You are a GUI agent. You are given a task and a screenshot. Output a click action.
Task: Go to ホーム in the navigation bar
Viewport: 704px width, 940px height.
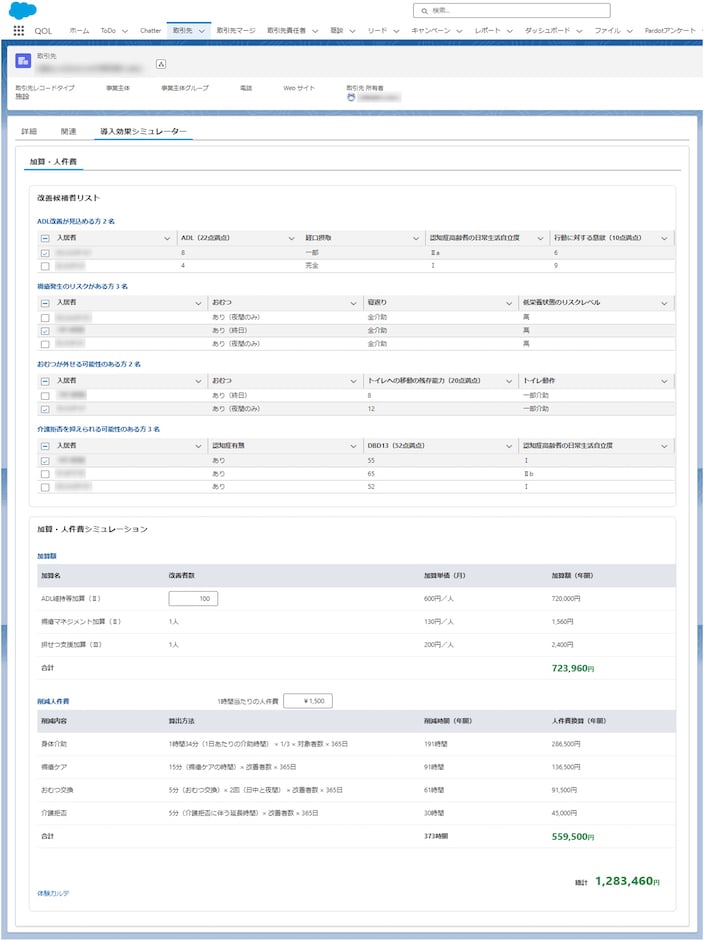click(x=79, y=31)
